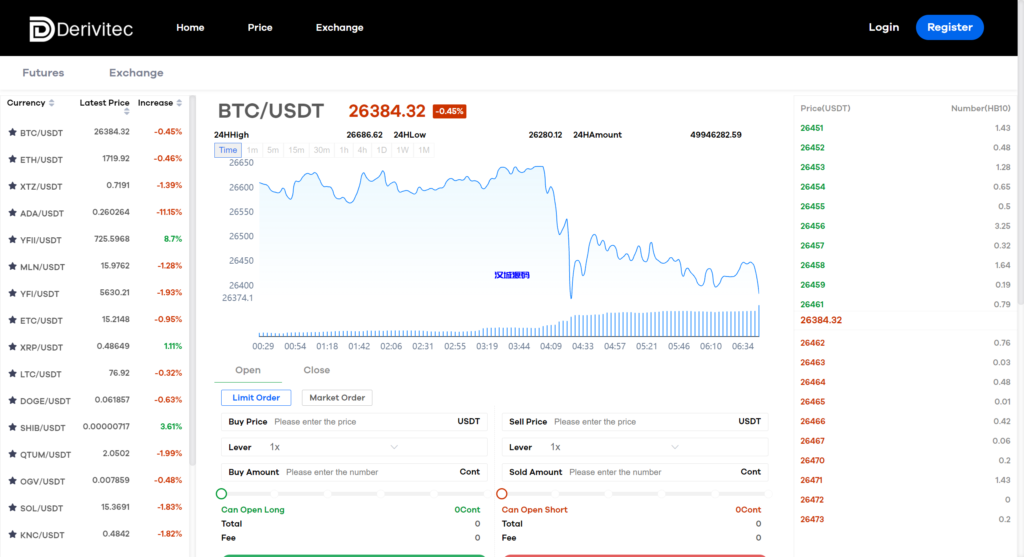Image resolution: width=1024 pixels, height=557 pixels.
Task: Select the Time chart interval
Action: [x=228, y=150]
